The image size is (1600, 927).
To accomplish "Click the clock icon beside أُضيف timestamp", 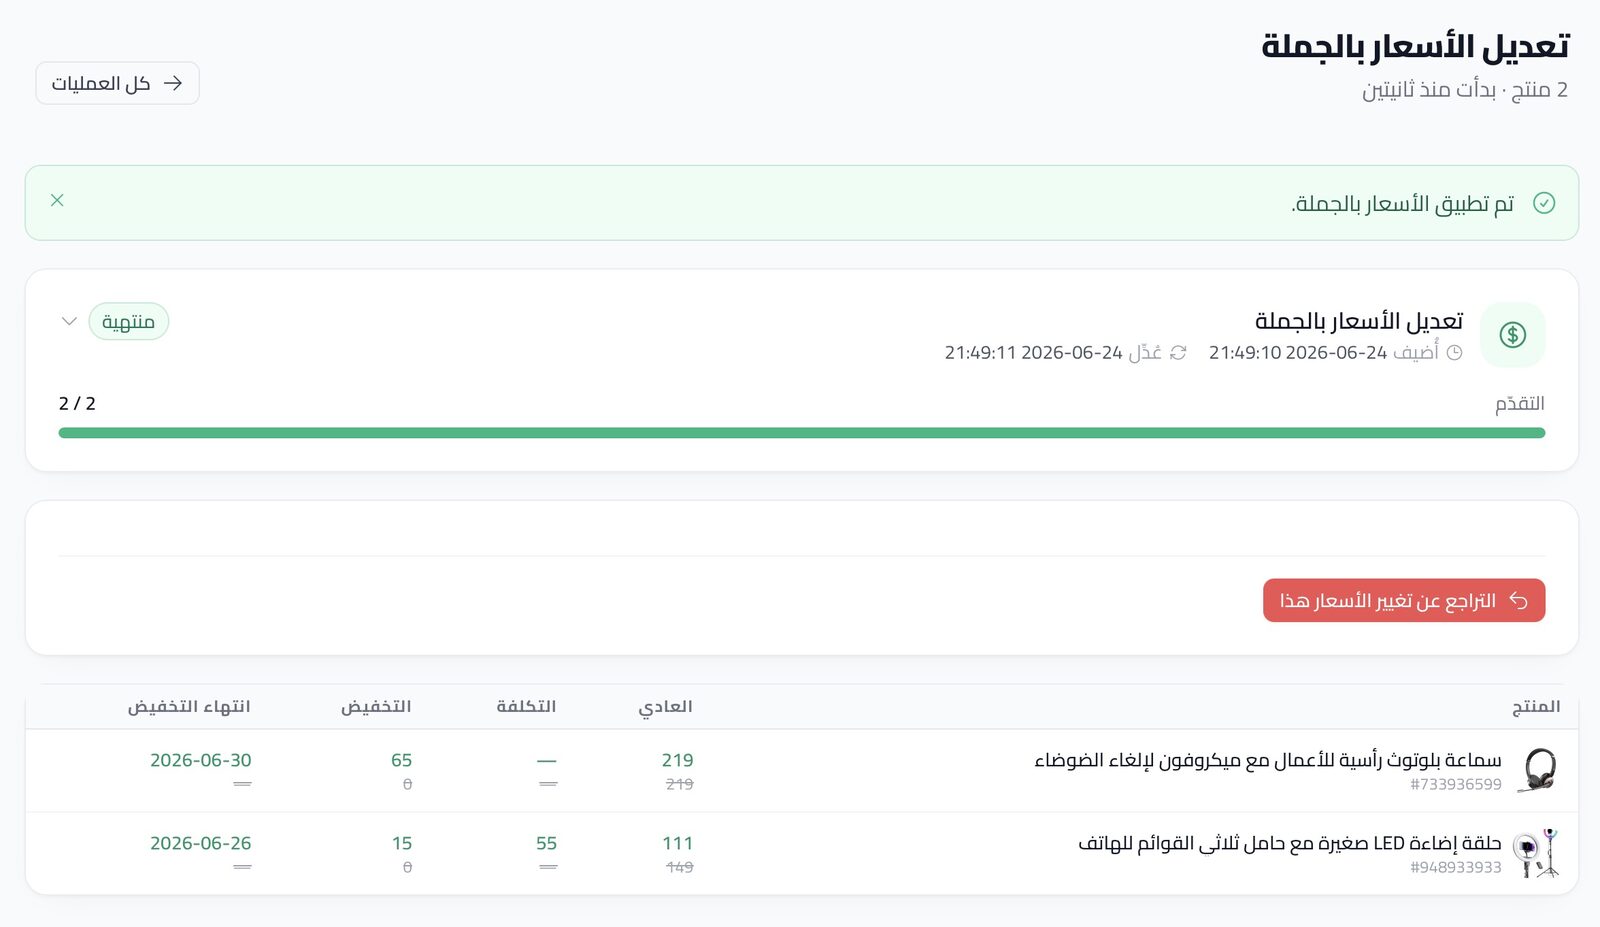I will (x=1454, y=353).
